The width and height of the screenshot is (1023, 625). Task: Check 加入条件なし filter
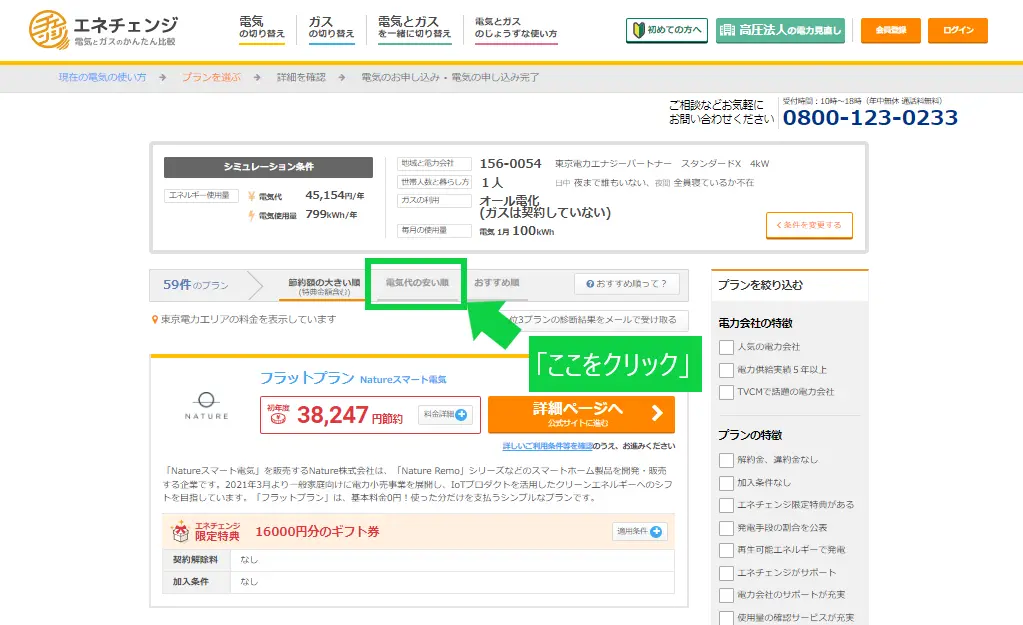click(x=726, y=483)
